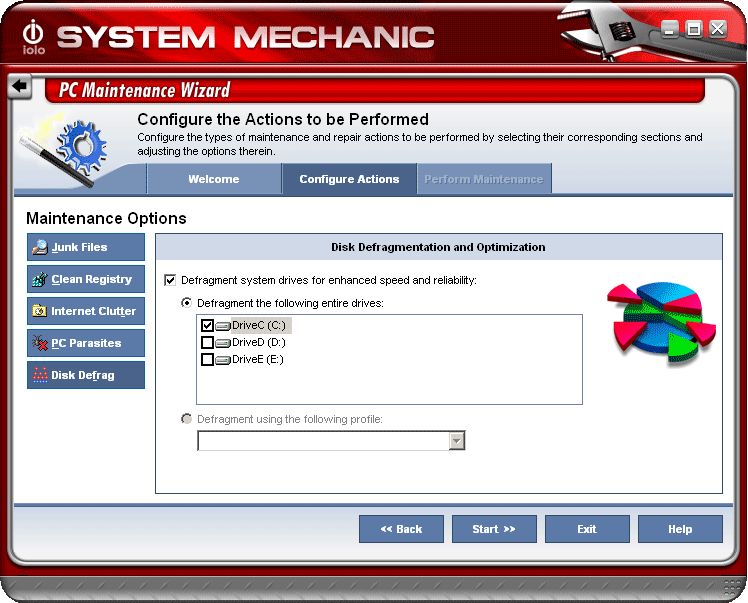Image resolution: width=748 pixels, height=603 pixels.
Task: Click the PC Parasites bug icon
Action: pyautogui.click(x=40, y=343)
